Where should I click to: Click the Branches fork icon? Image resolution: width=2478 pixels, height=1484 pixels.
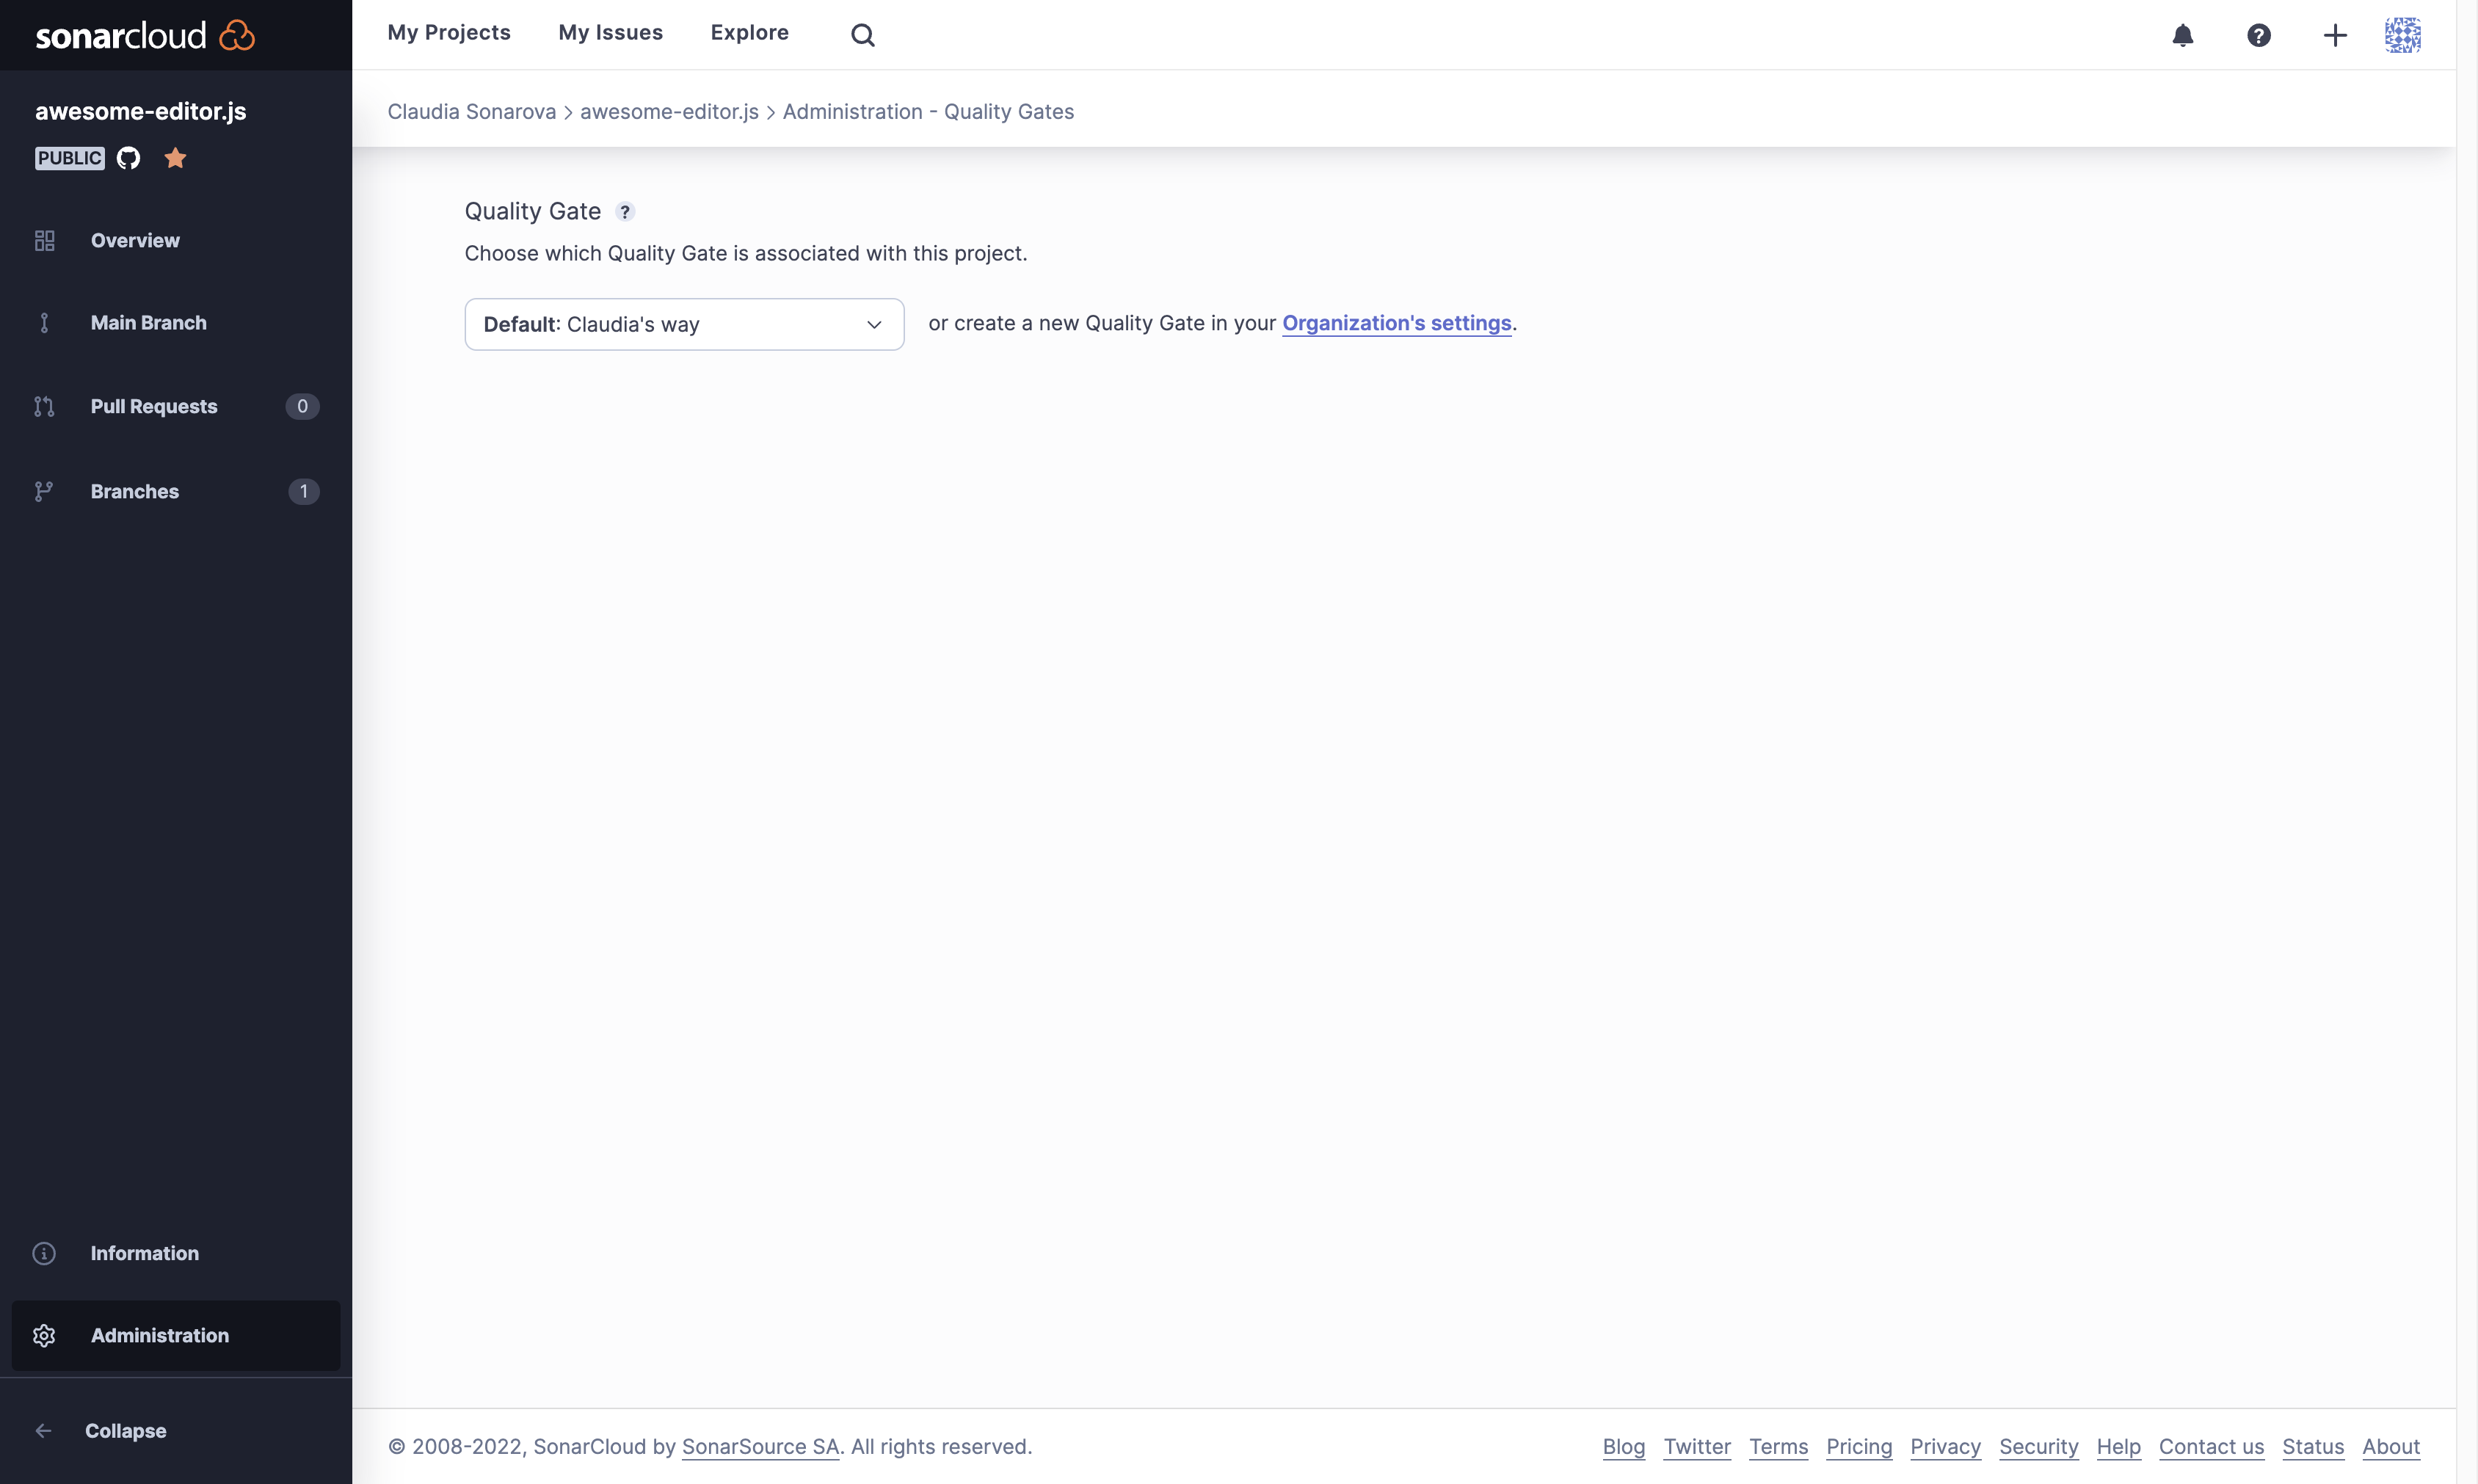(44, 491)
